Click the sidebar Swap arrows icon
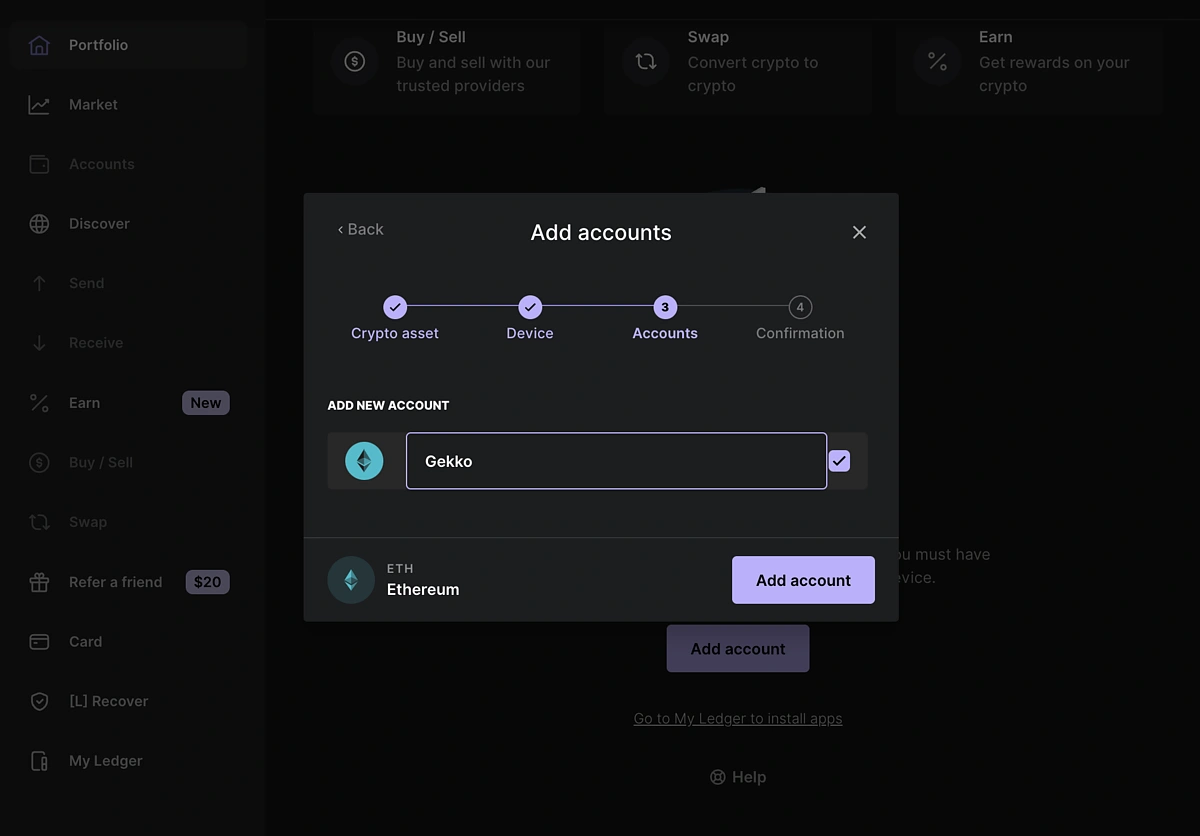The height and width of the screenshot is (836, 1200). tap(39, 522)
